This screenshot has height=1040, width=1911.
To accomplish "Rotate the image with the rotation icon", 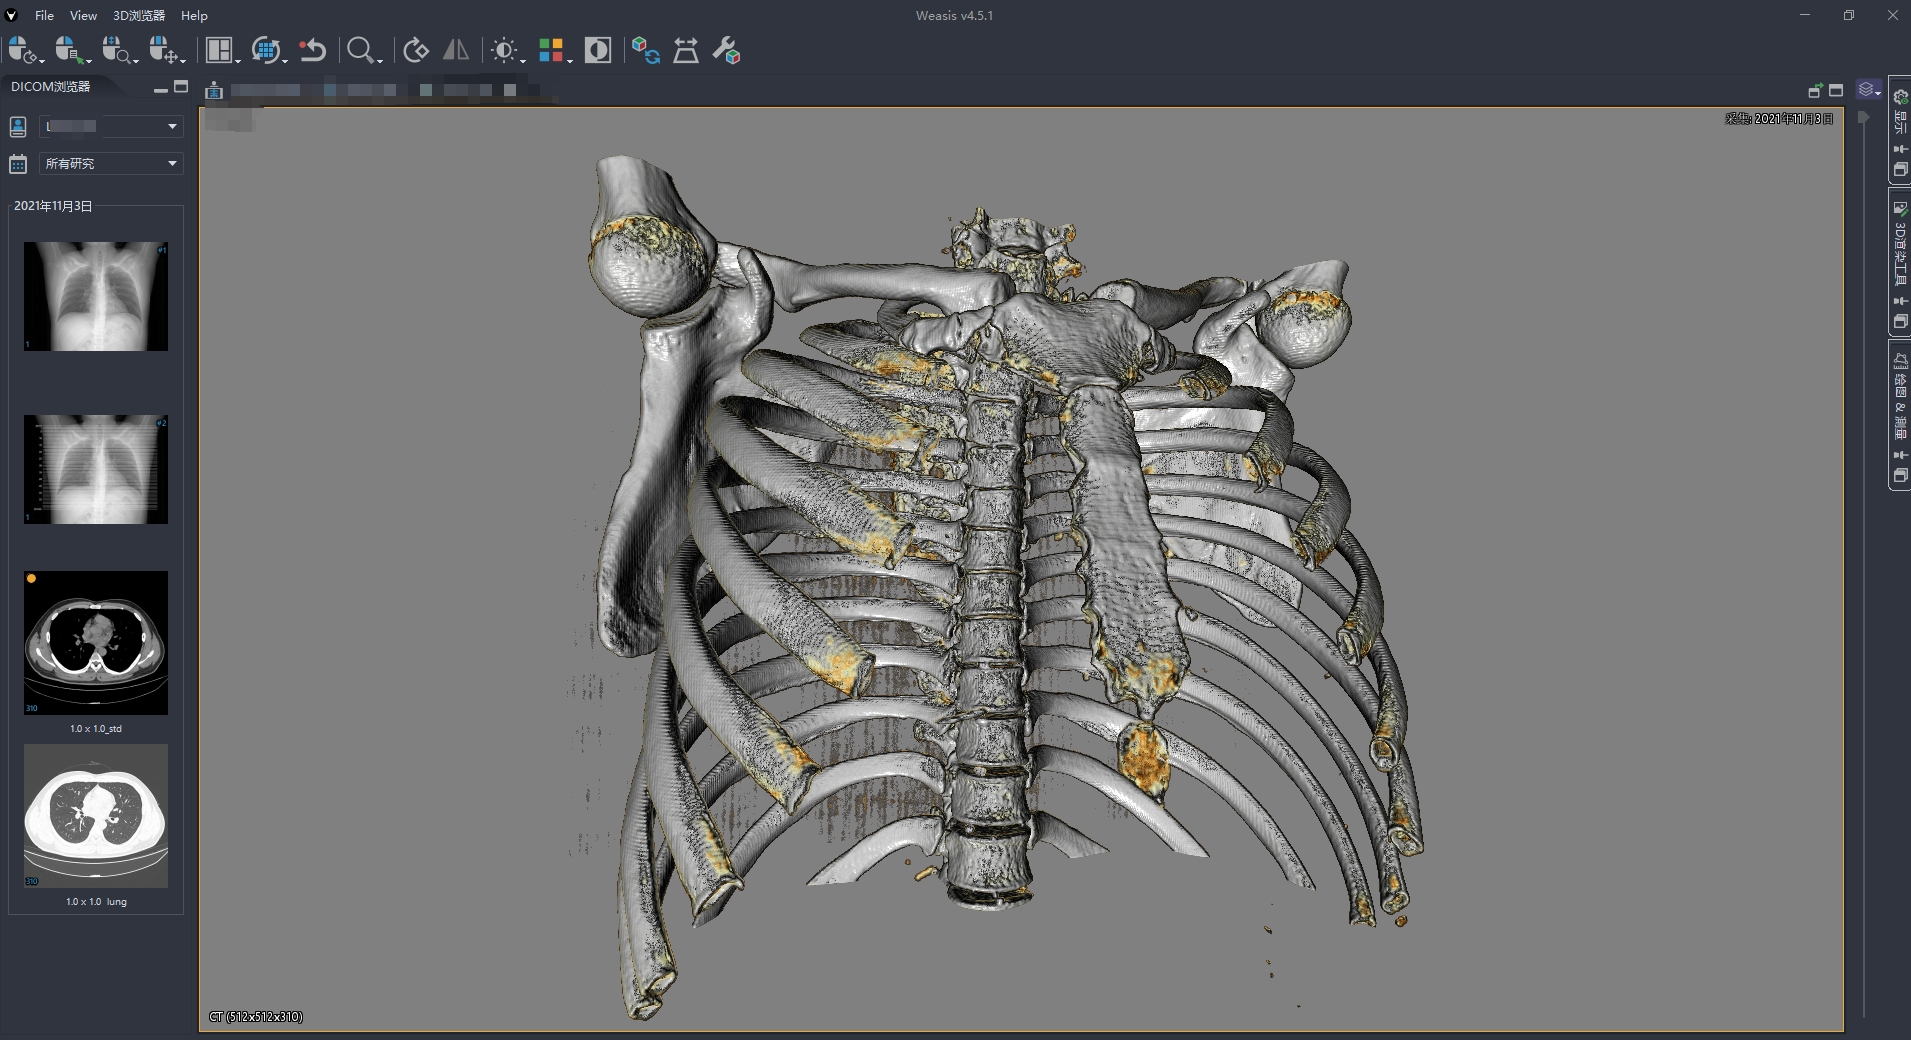I will [416, 51].
